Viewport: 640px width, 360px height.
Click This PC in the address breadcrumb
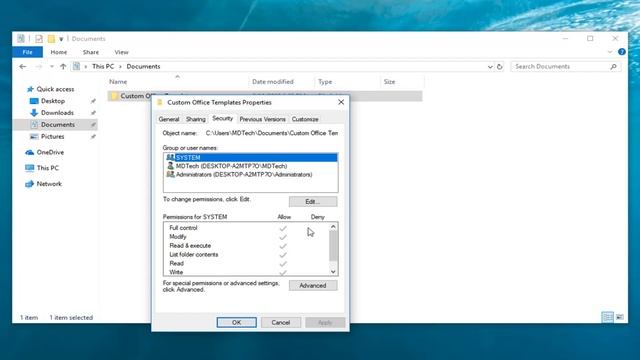(x=103, y=67)
